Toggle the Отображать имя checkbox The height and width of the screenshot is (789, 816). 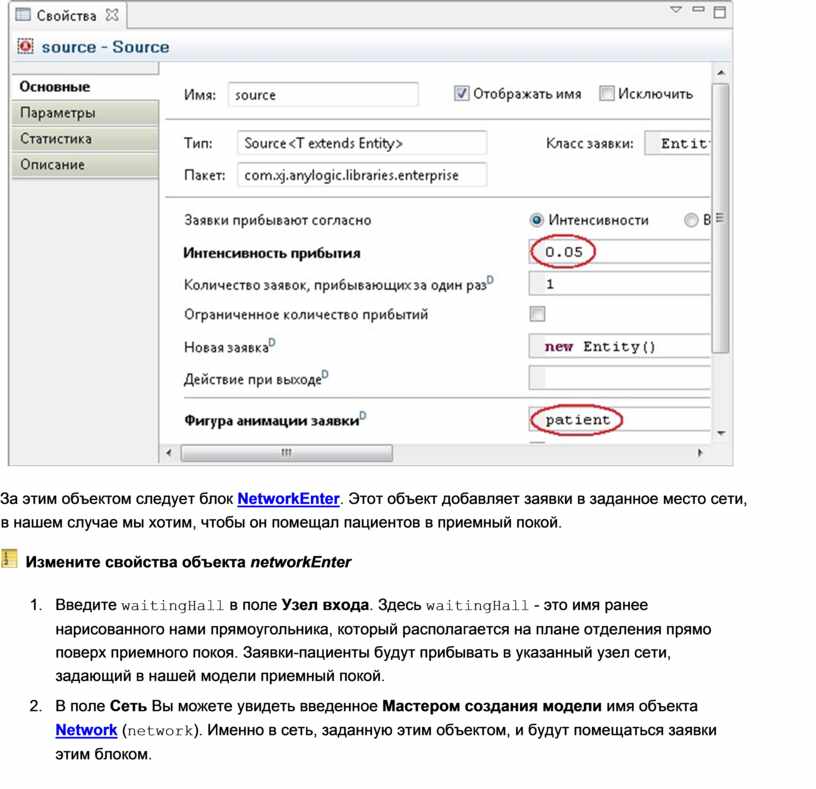(461, 93)
